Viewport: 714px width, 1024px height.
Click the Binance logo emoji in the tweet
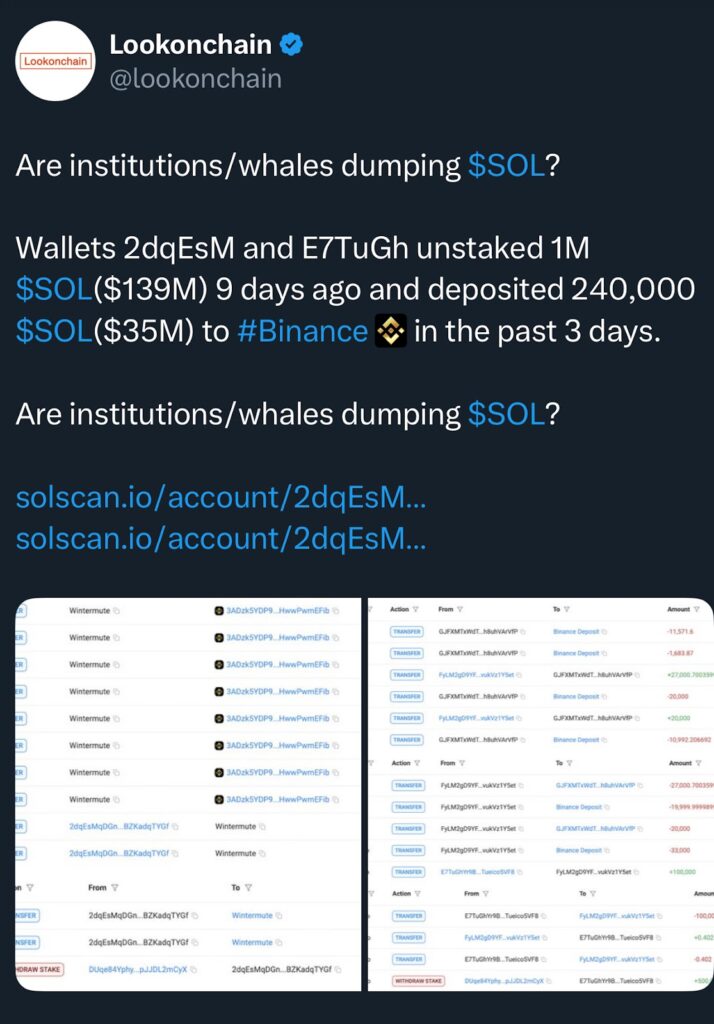coord(391,331)
